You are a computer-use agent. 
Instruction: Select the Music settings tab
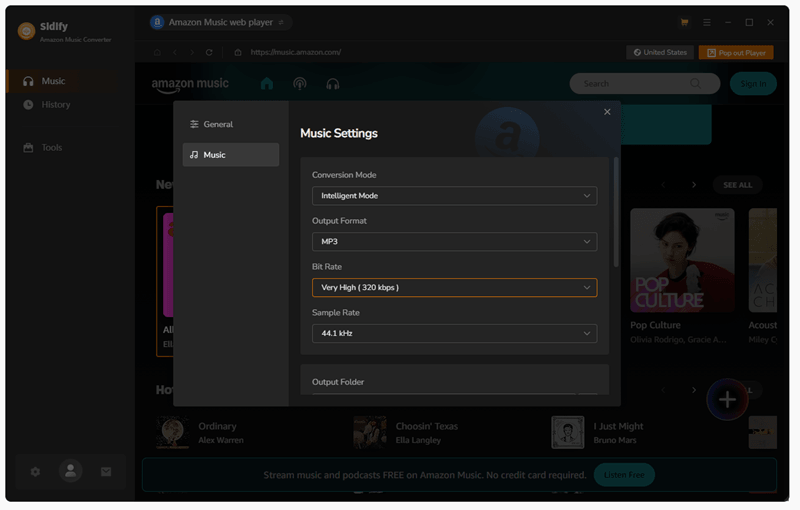[x=231, y=155]
